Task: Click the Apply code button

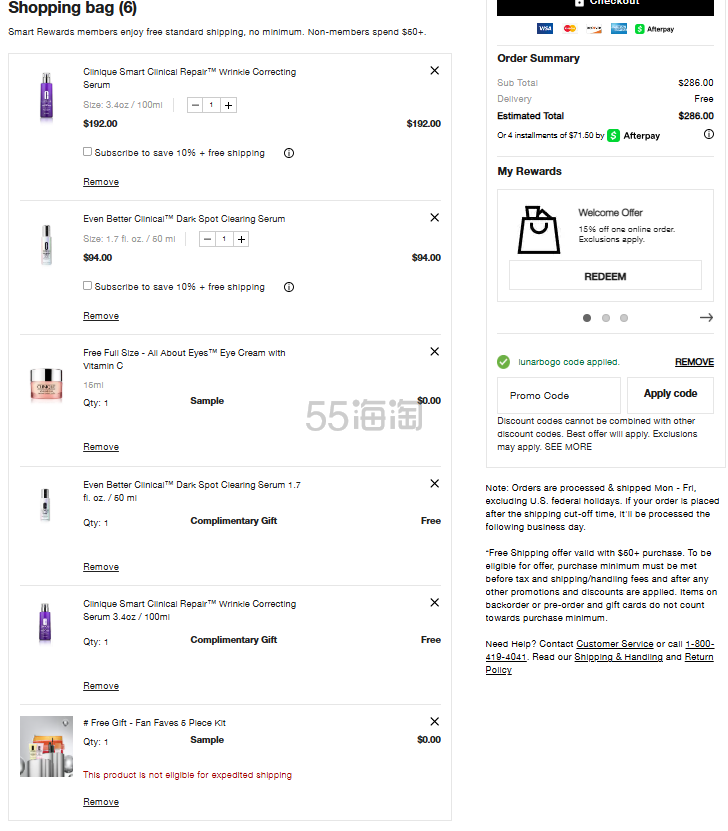Action: coord(670,394)
